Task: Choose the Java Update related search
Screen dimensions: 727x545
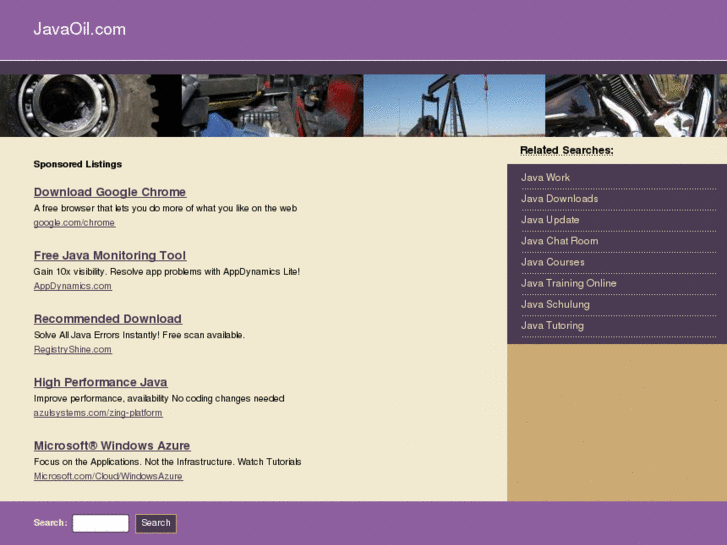Action: (x=550, y=220)
